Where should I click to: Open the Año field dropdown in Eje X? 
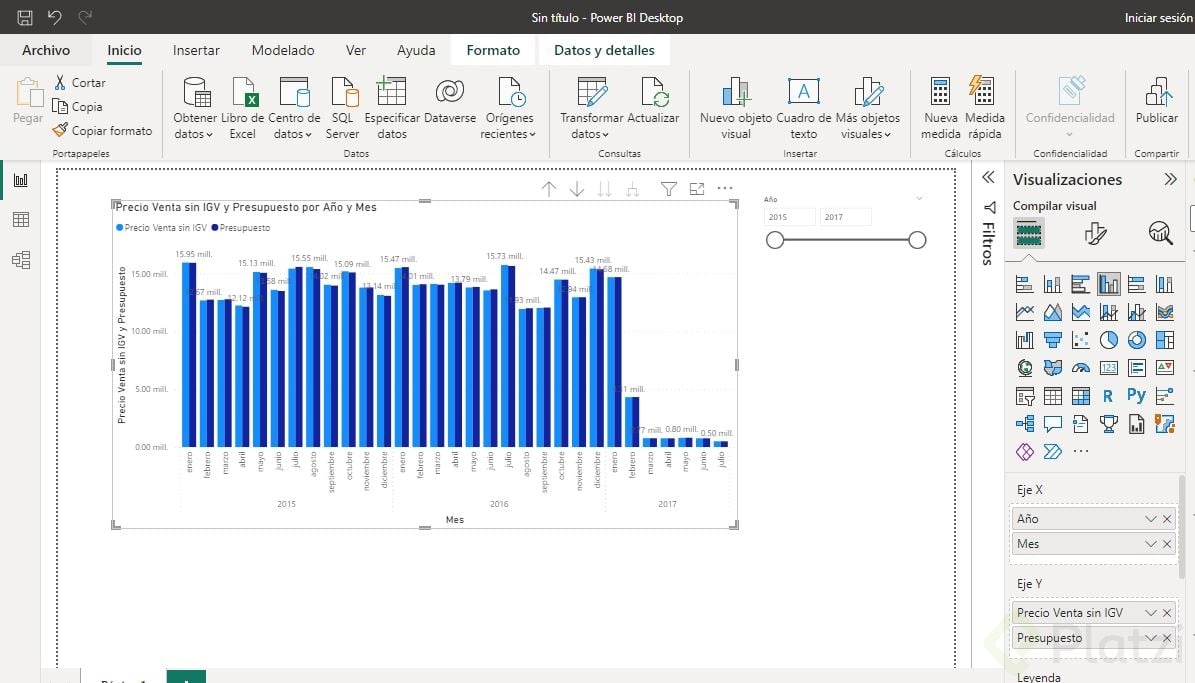tap(1150, 519)
